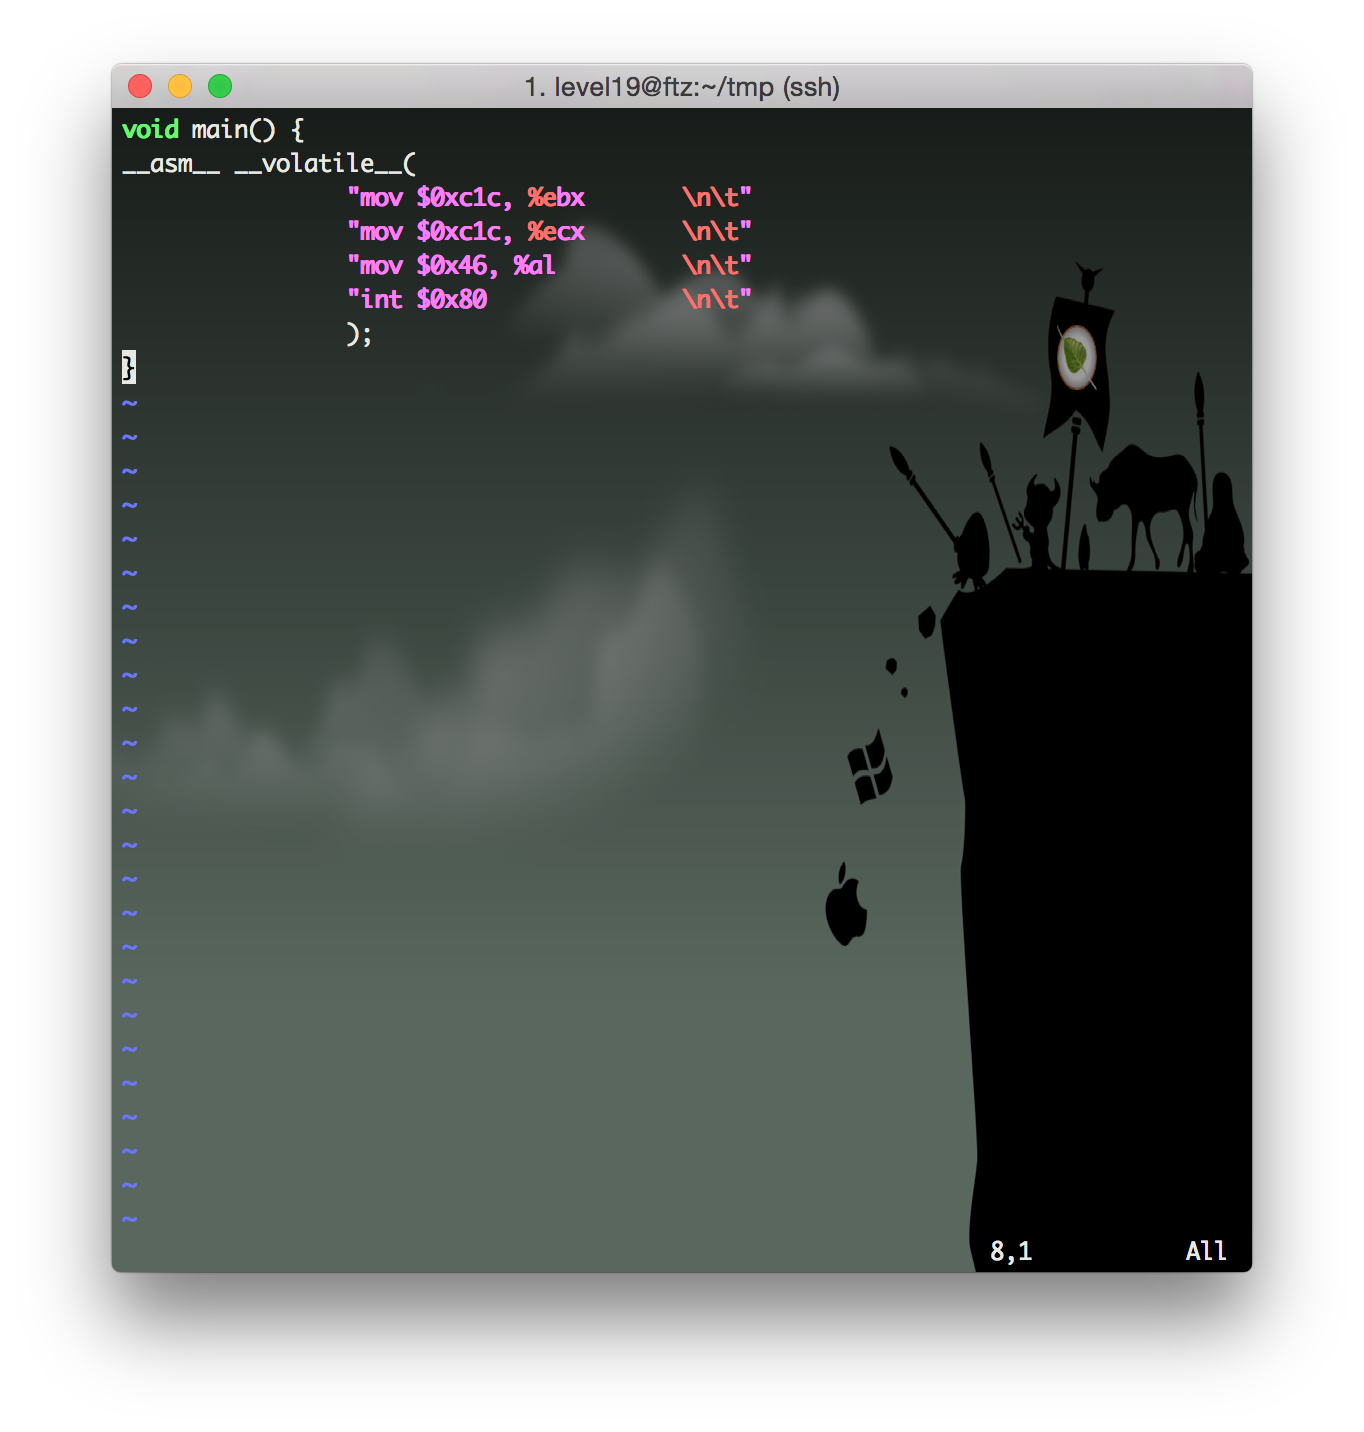
Task: Click the highlighted closing brace cursor
Action: pos(129,367)
